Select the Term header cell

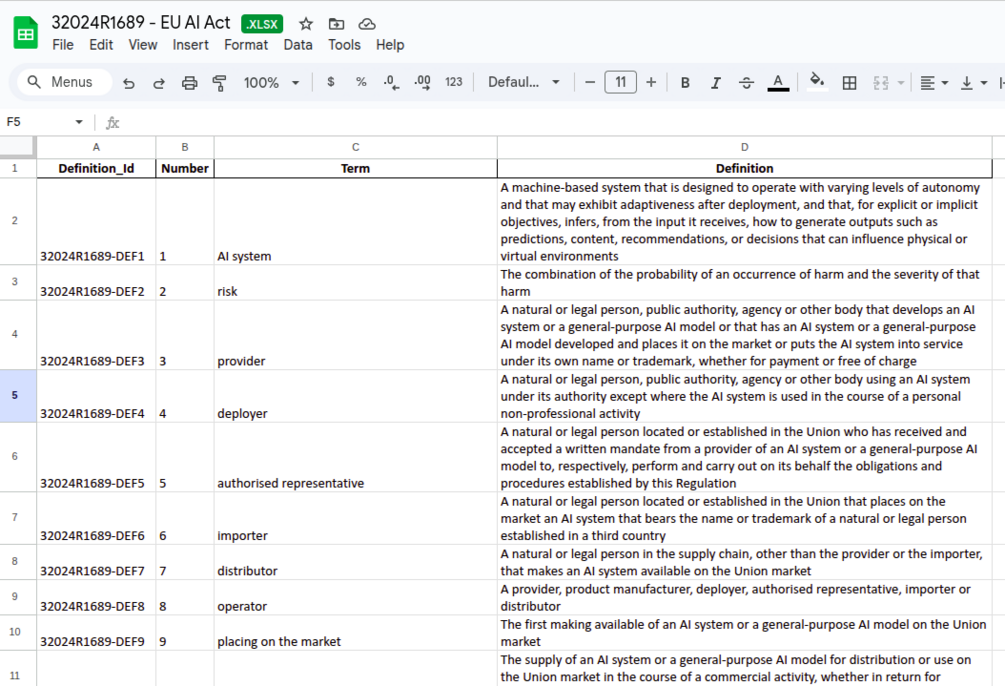(x=355, y=169)
